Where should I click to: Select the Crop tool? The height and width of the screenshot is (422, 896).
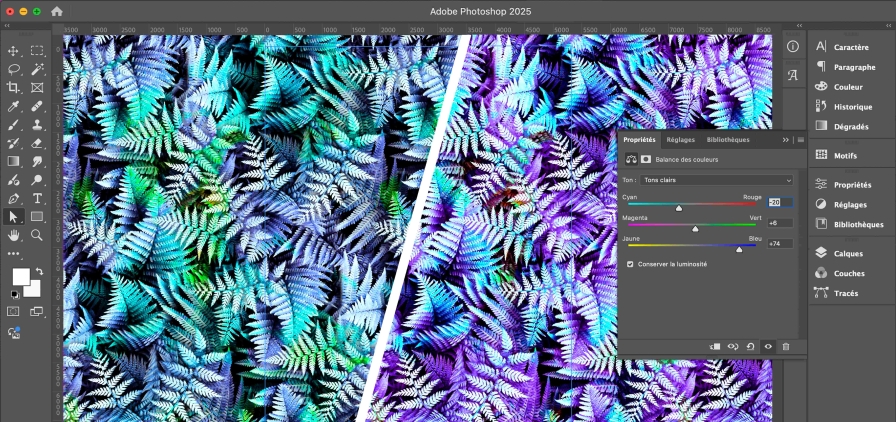coord(13,87)
